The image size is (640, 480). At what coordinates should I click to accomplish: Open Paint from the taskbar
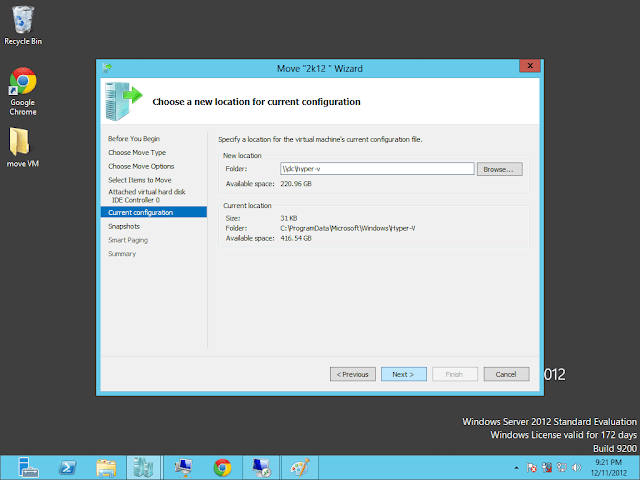click(x=299, y=467)
